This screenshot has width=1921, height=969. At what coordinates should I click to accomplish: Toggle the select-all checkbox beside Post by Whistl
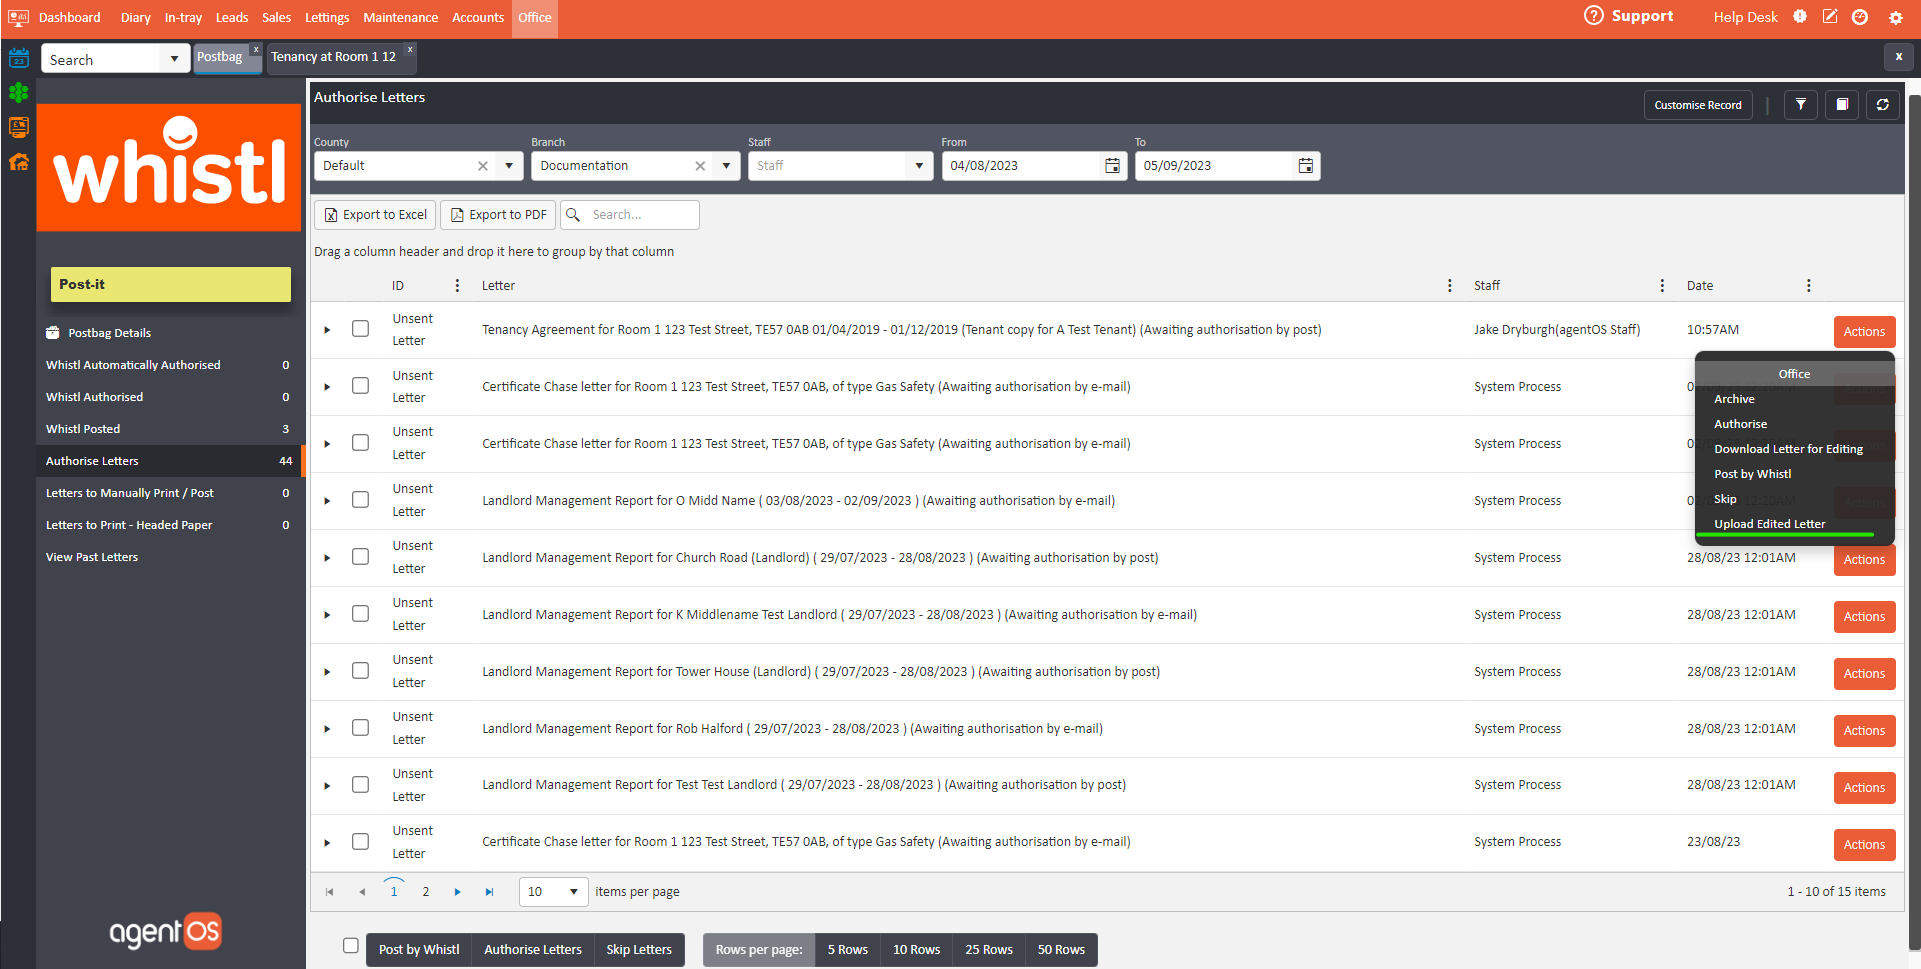[x=350, y=946]
